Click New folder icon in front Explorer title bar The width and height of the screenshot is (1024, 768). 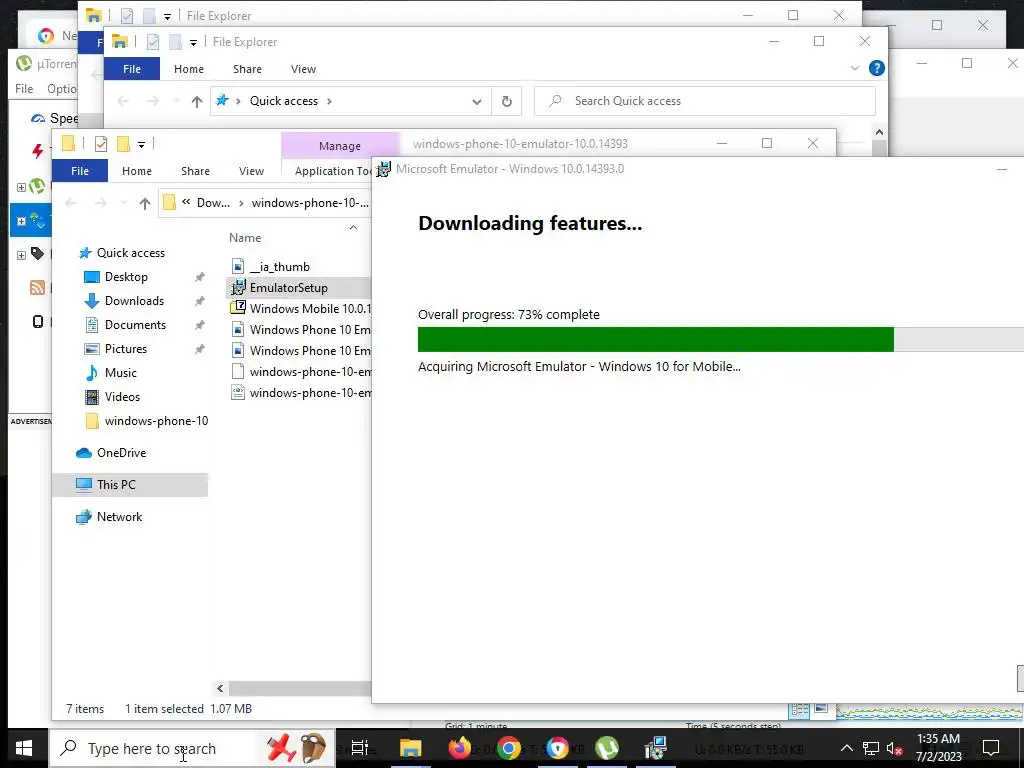123,144
